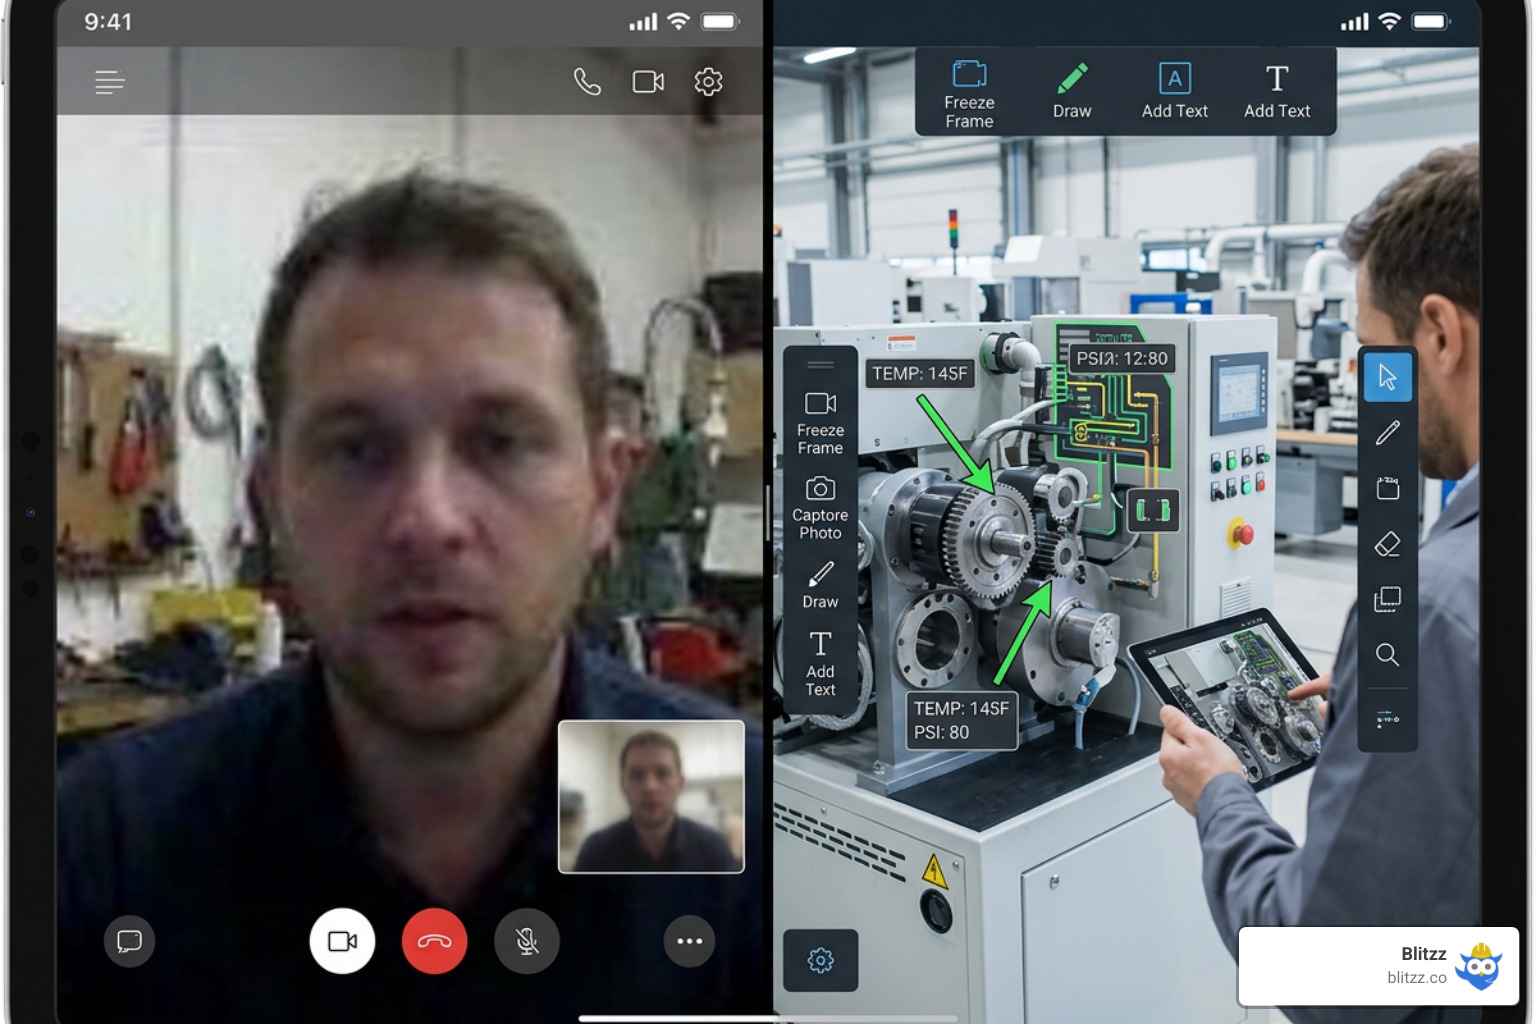Select the eraser tool

pos(1387,544)
